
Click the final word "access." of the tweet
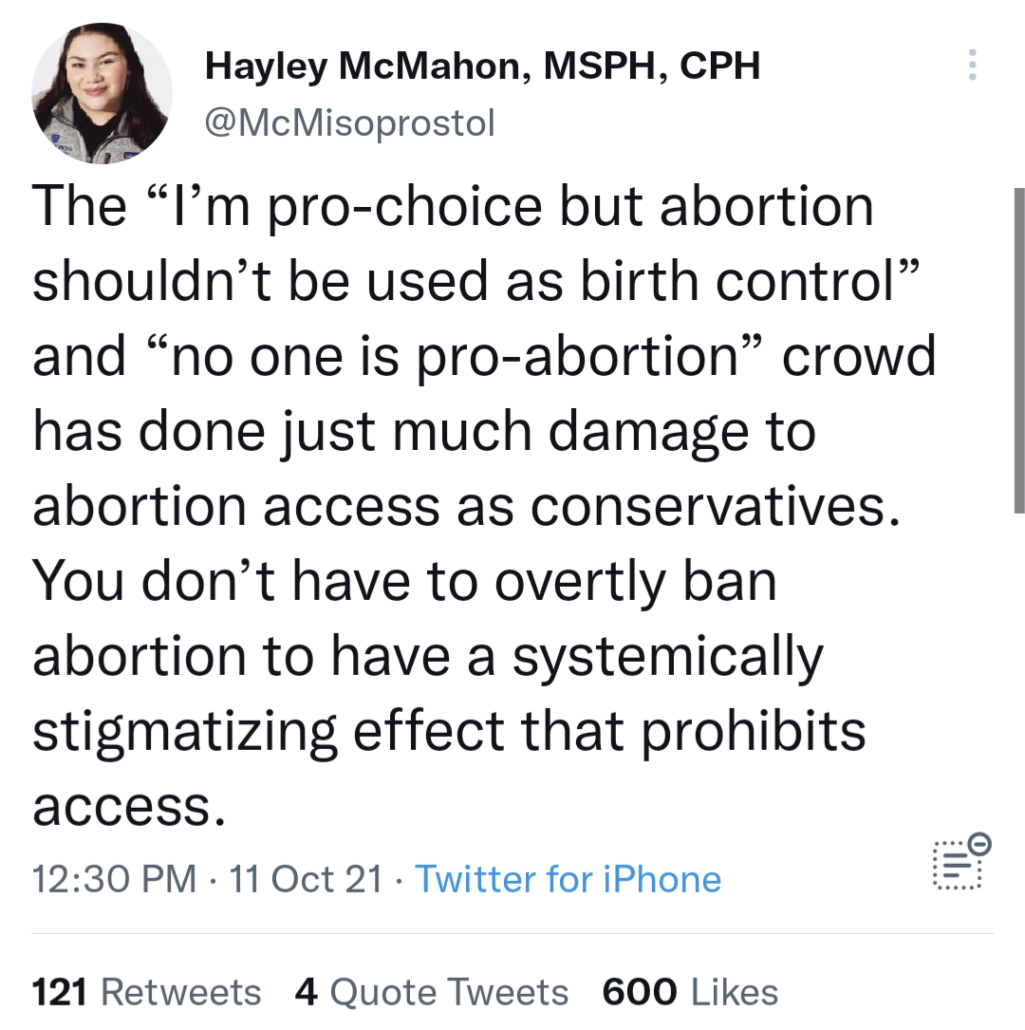123,806
